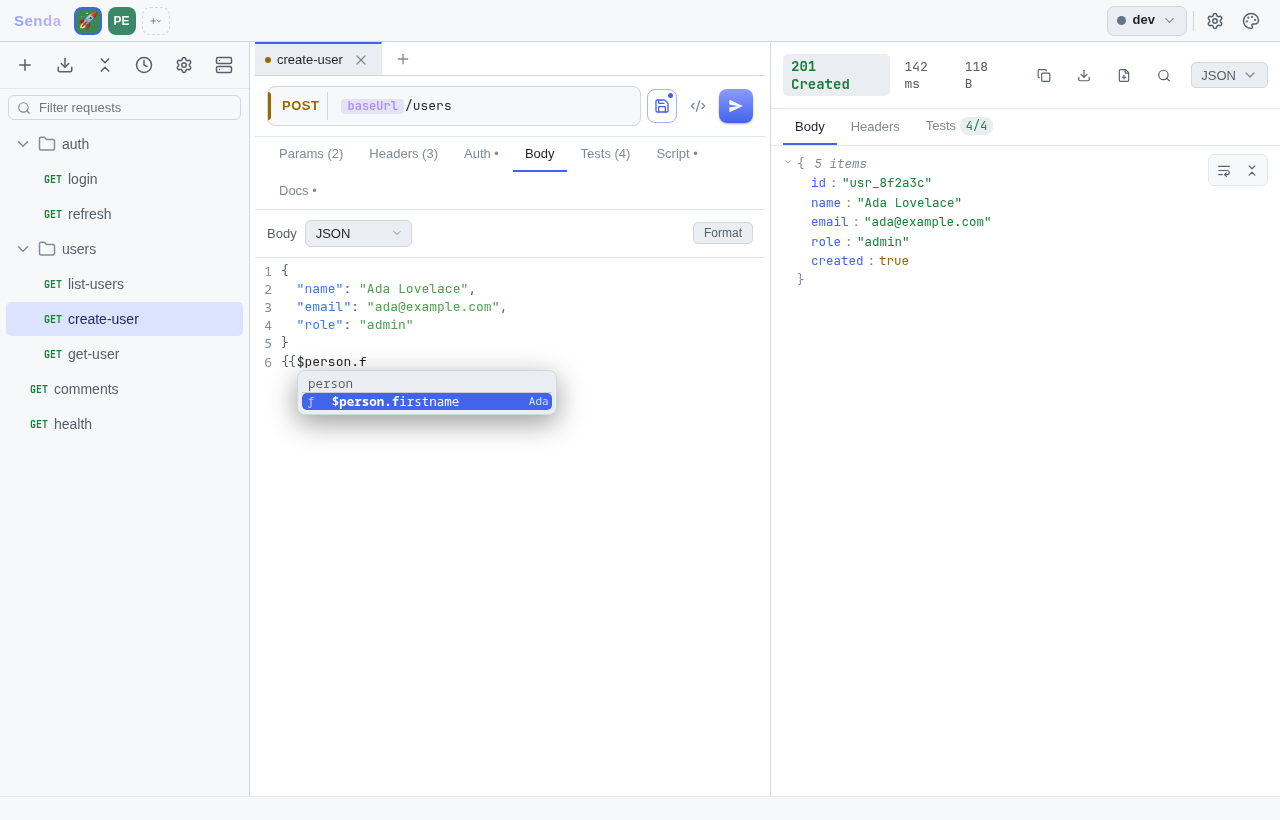This screenshot has height=820, width=1280.
Task: Collapse all folders in sidebar toolbar
Action: pyautogui.click(x=104, y=65)
